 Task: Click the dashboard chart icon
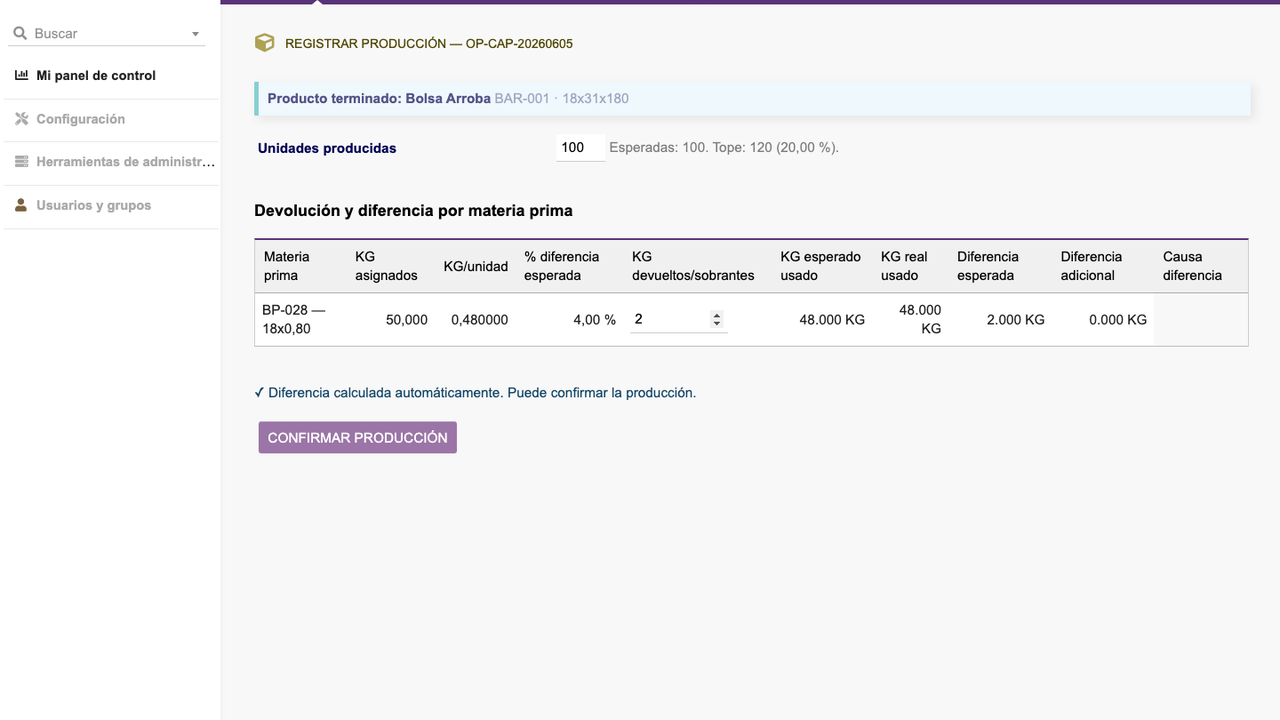(21, 75)
